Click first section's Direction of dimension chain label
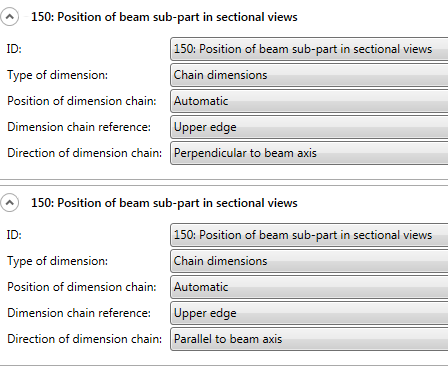 [84, 153]
